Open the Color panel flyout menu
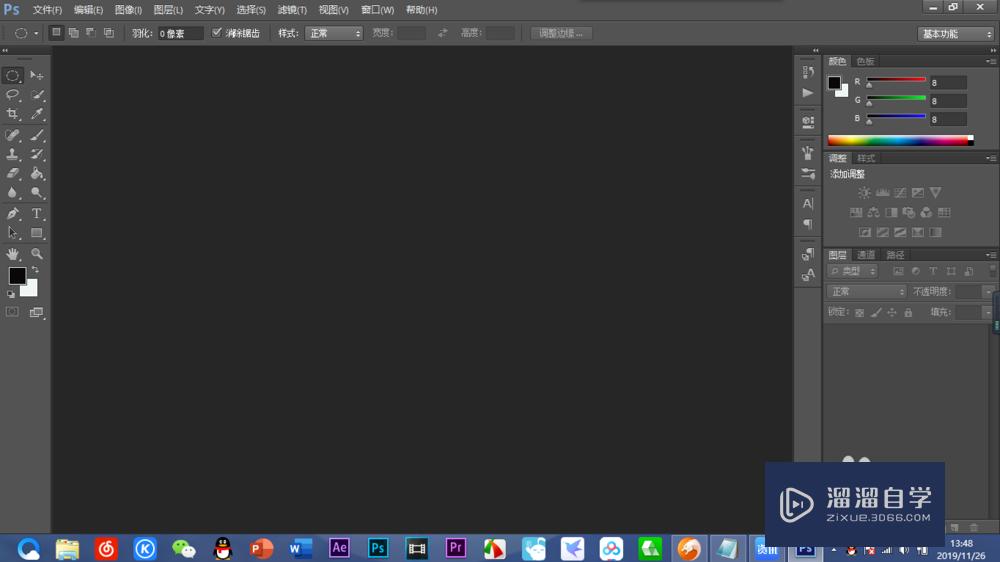 991,61
